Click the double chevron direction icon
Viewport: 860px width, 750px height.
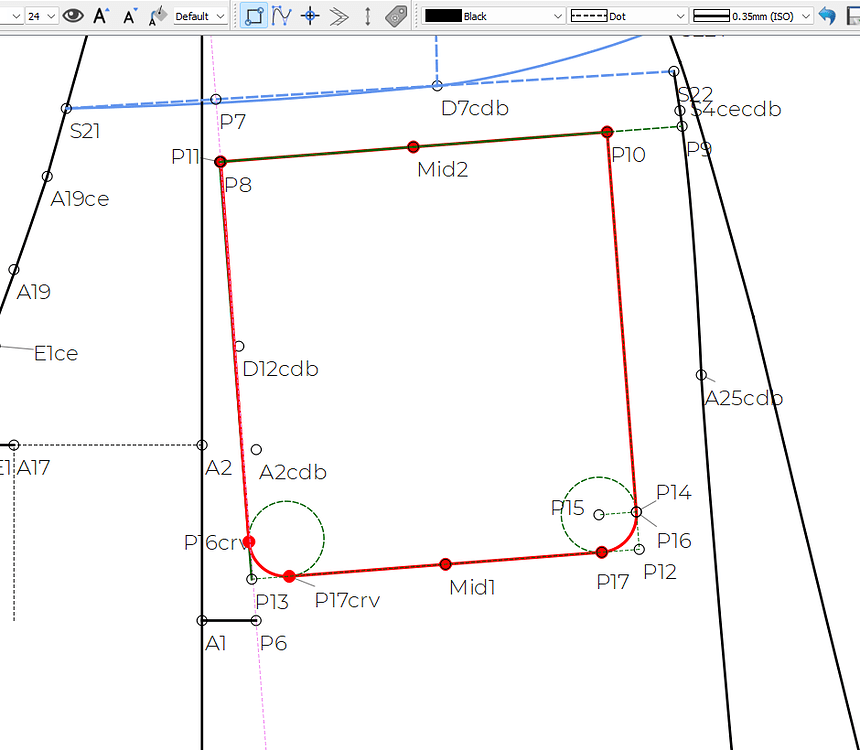(x=339, y=16)
